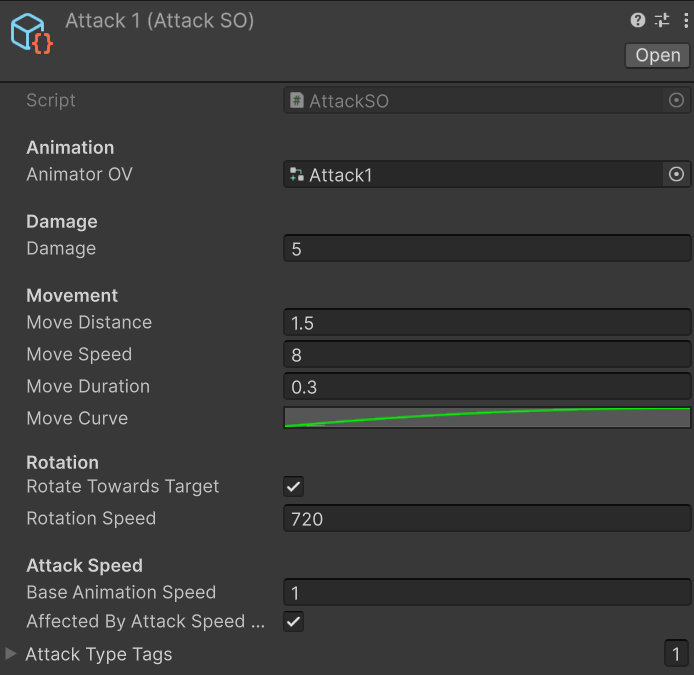Click the Move Speed label
This screenshot has height=675, width=694.
point(79,354)
